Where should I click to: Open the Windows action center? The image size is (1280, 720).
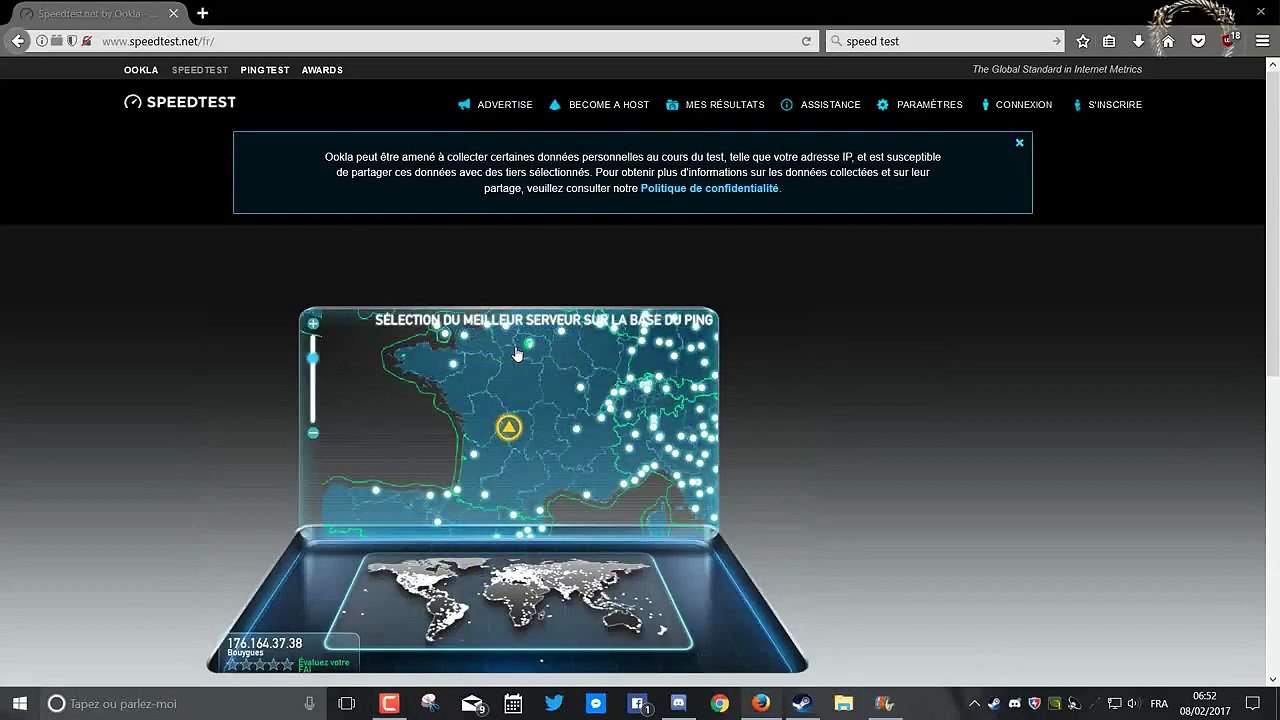pyautogui.click(x=1253, y=704)
